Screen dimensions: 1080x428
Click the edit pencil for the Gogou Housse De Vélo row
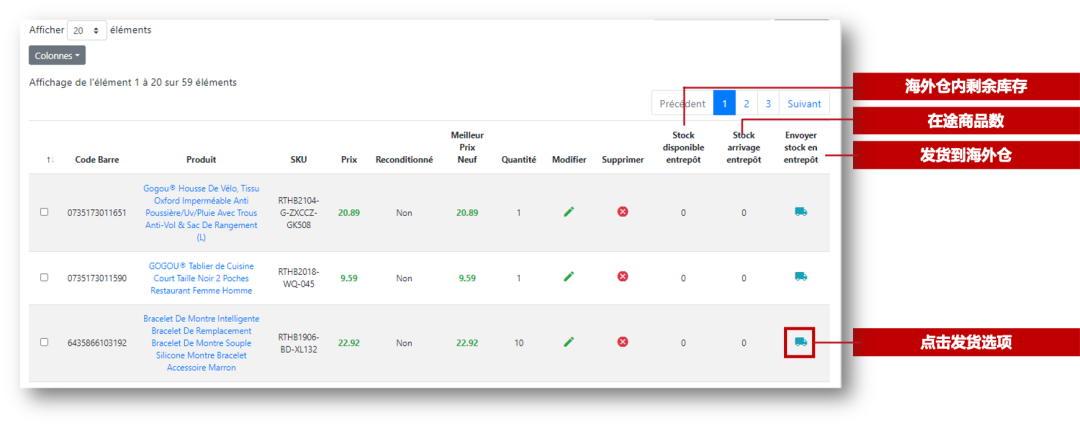pos(569,212)
